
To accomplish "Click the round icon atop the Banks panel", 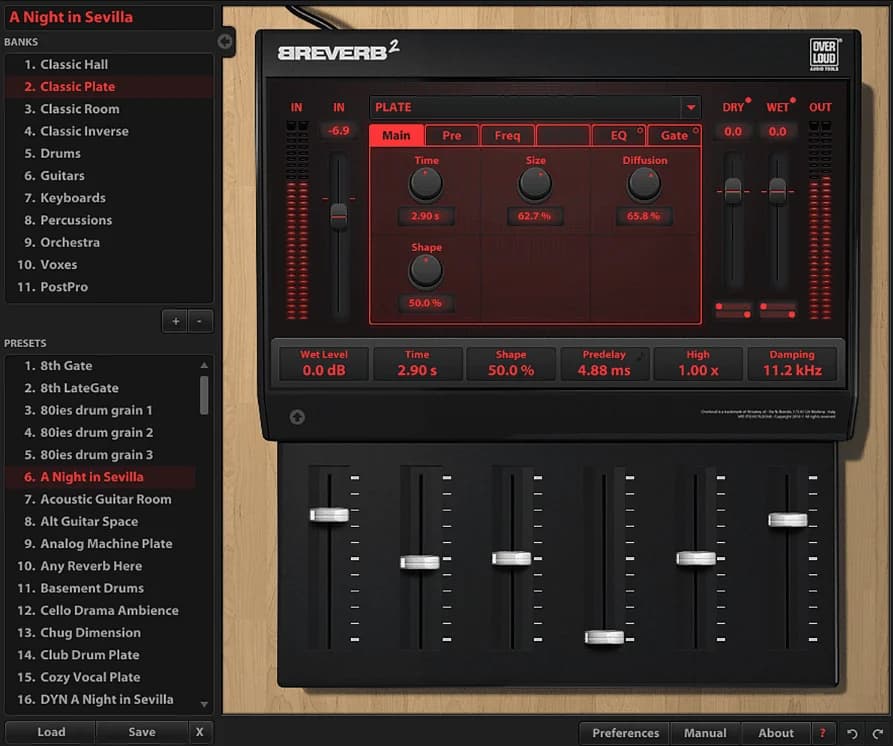I will pos(224,42).
